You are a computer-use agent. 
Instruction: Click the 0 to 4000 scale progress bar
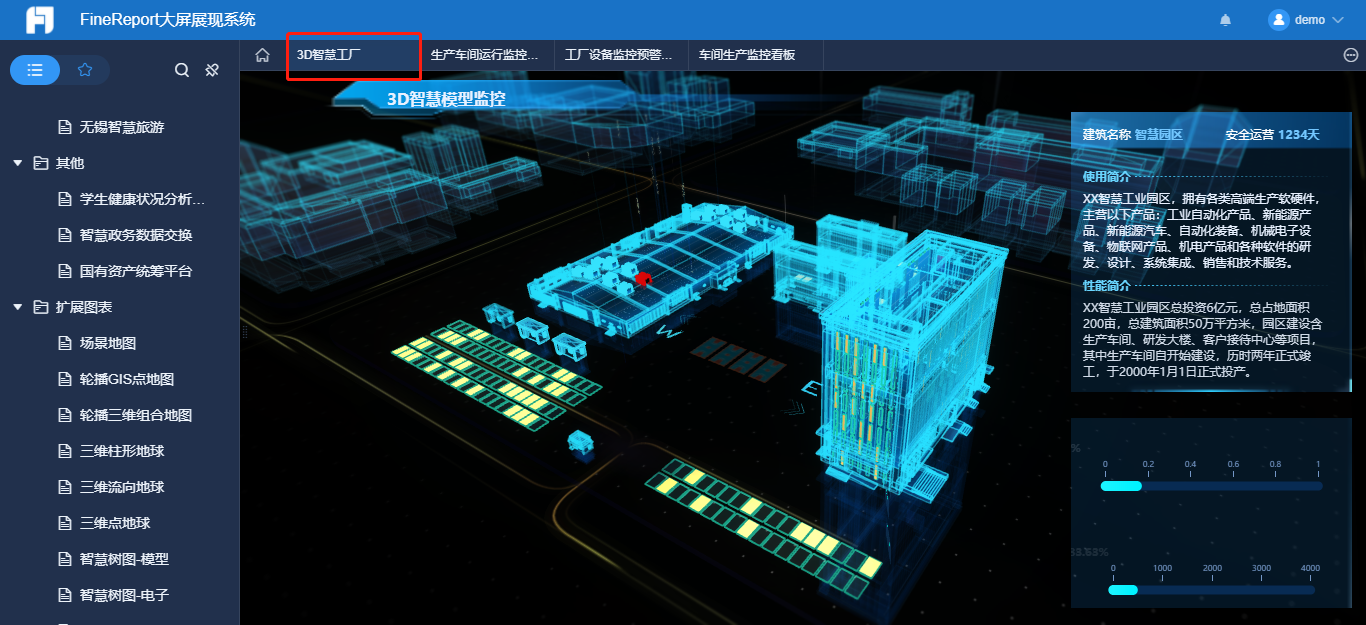[x=1211, y=590]
